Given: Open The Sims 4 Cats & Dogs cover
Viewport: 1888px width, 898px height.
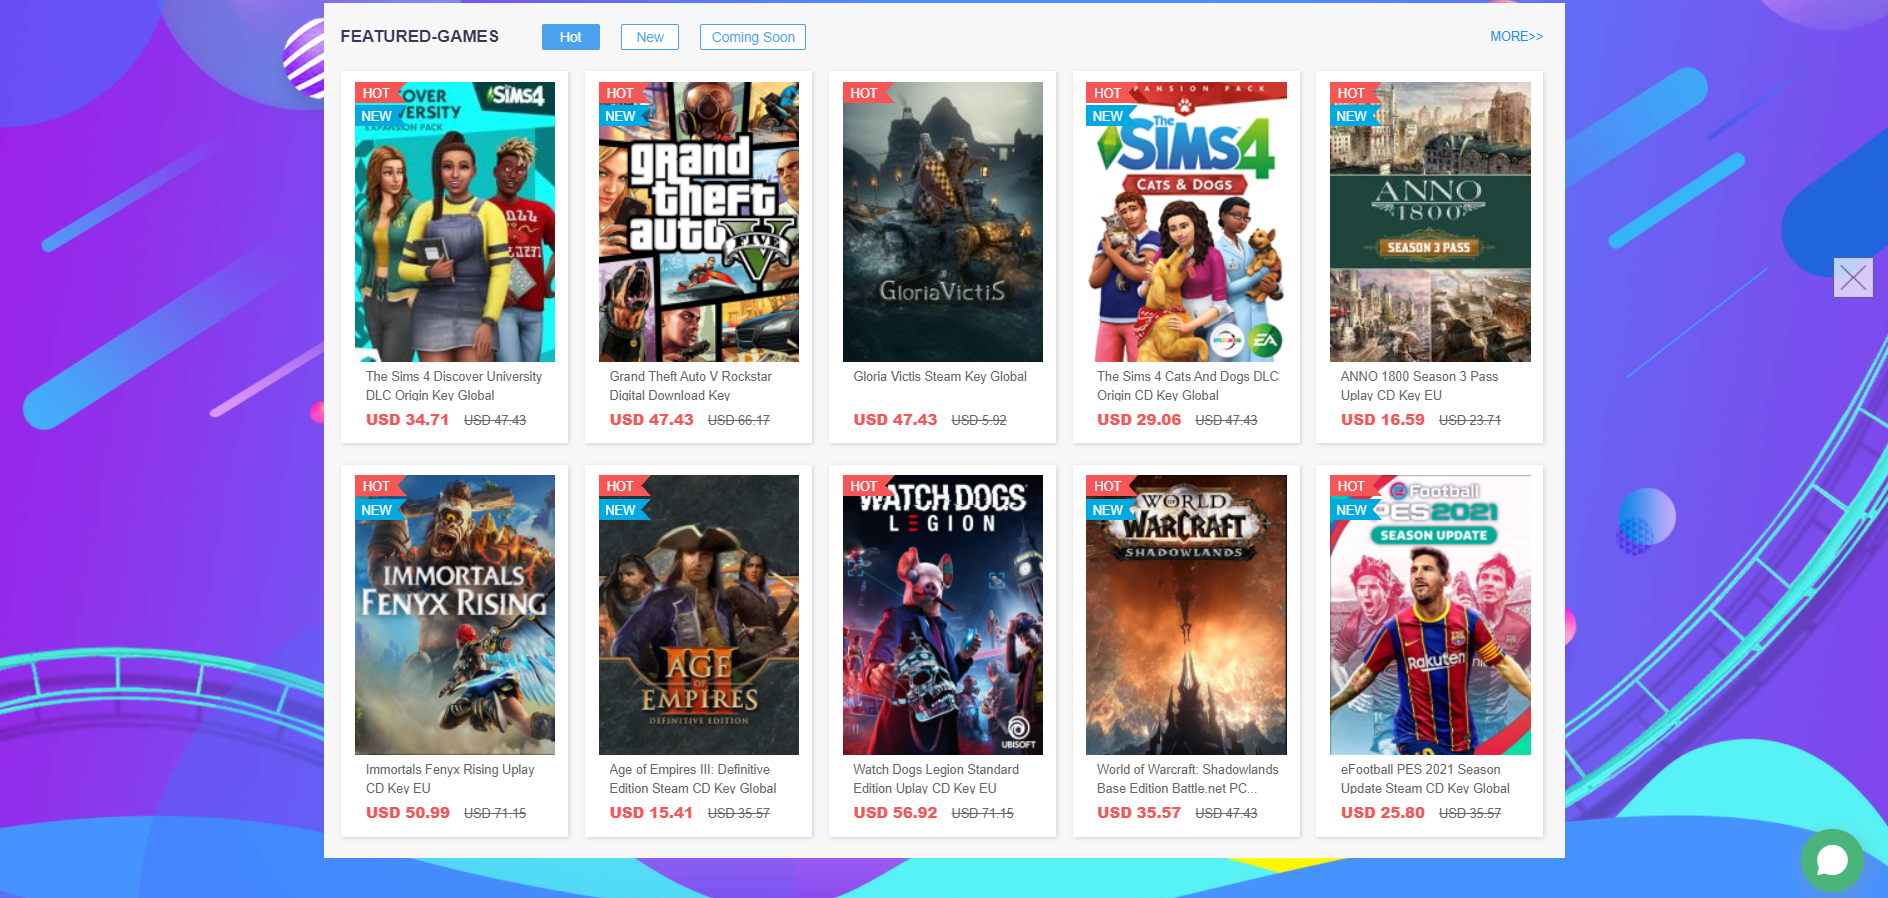Looking at the screenshot, I should 1186,222.
